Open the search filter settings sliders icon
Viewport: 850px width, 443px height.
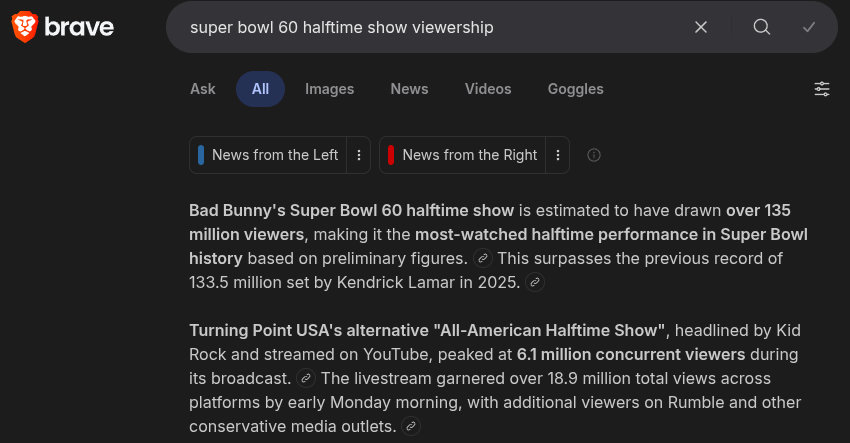[822, 89]
